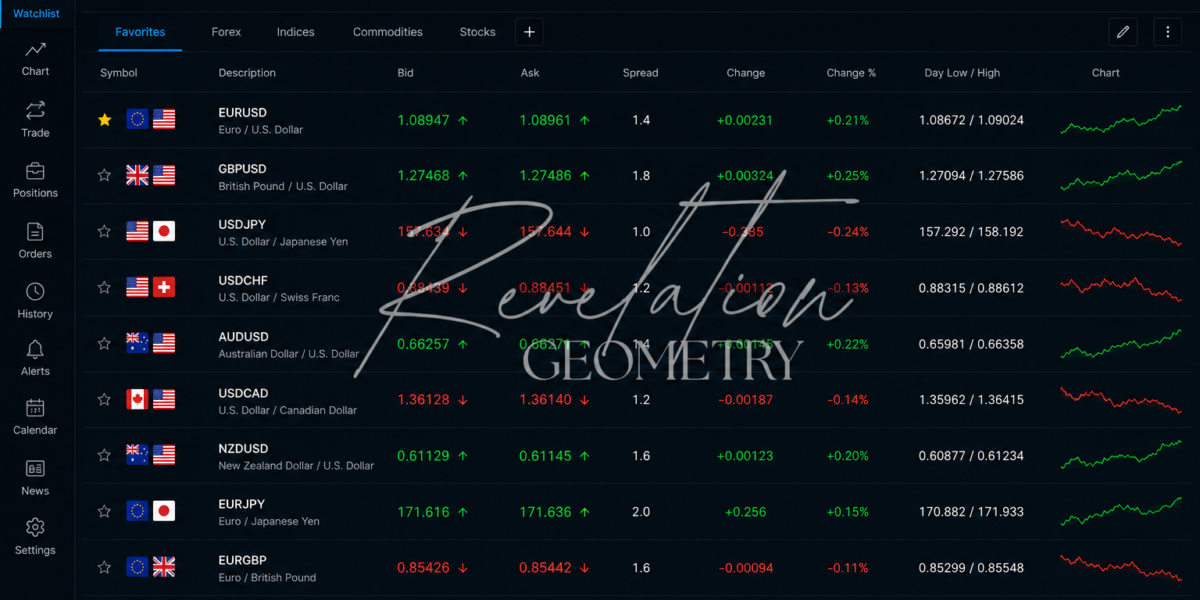Unfavorite EURUSD with the gold star
This screenshot has height=600, width=1200.
pyautogui.click(x=104, y=120)
